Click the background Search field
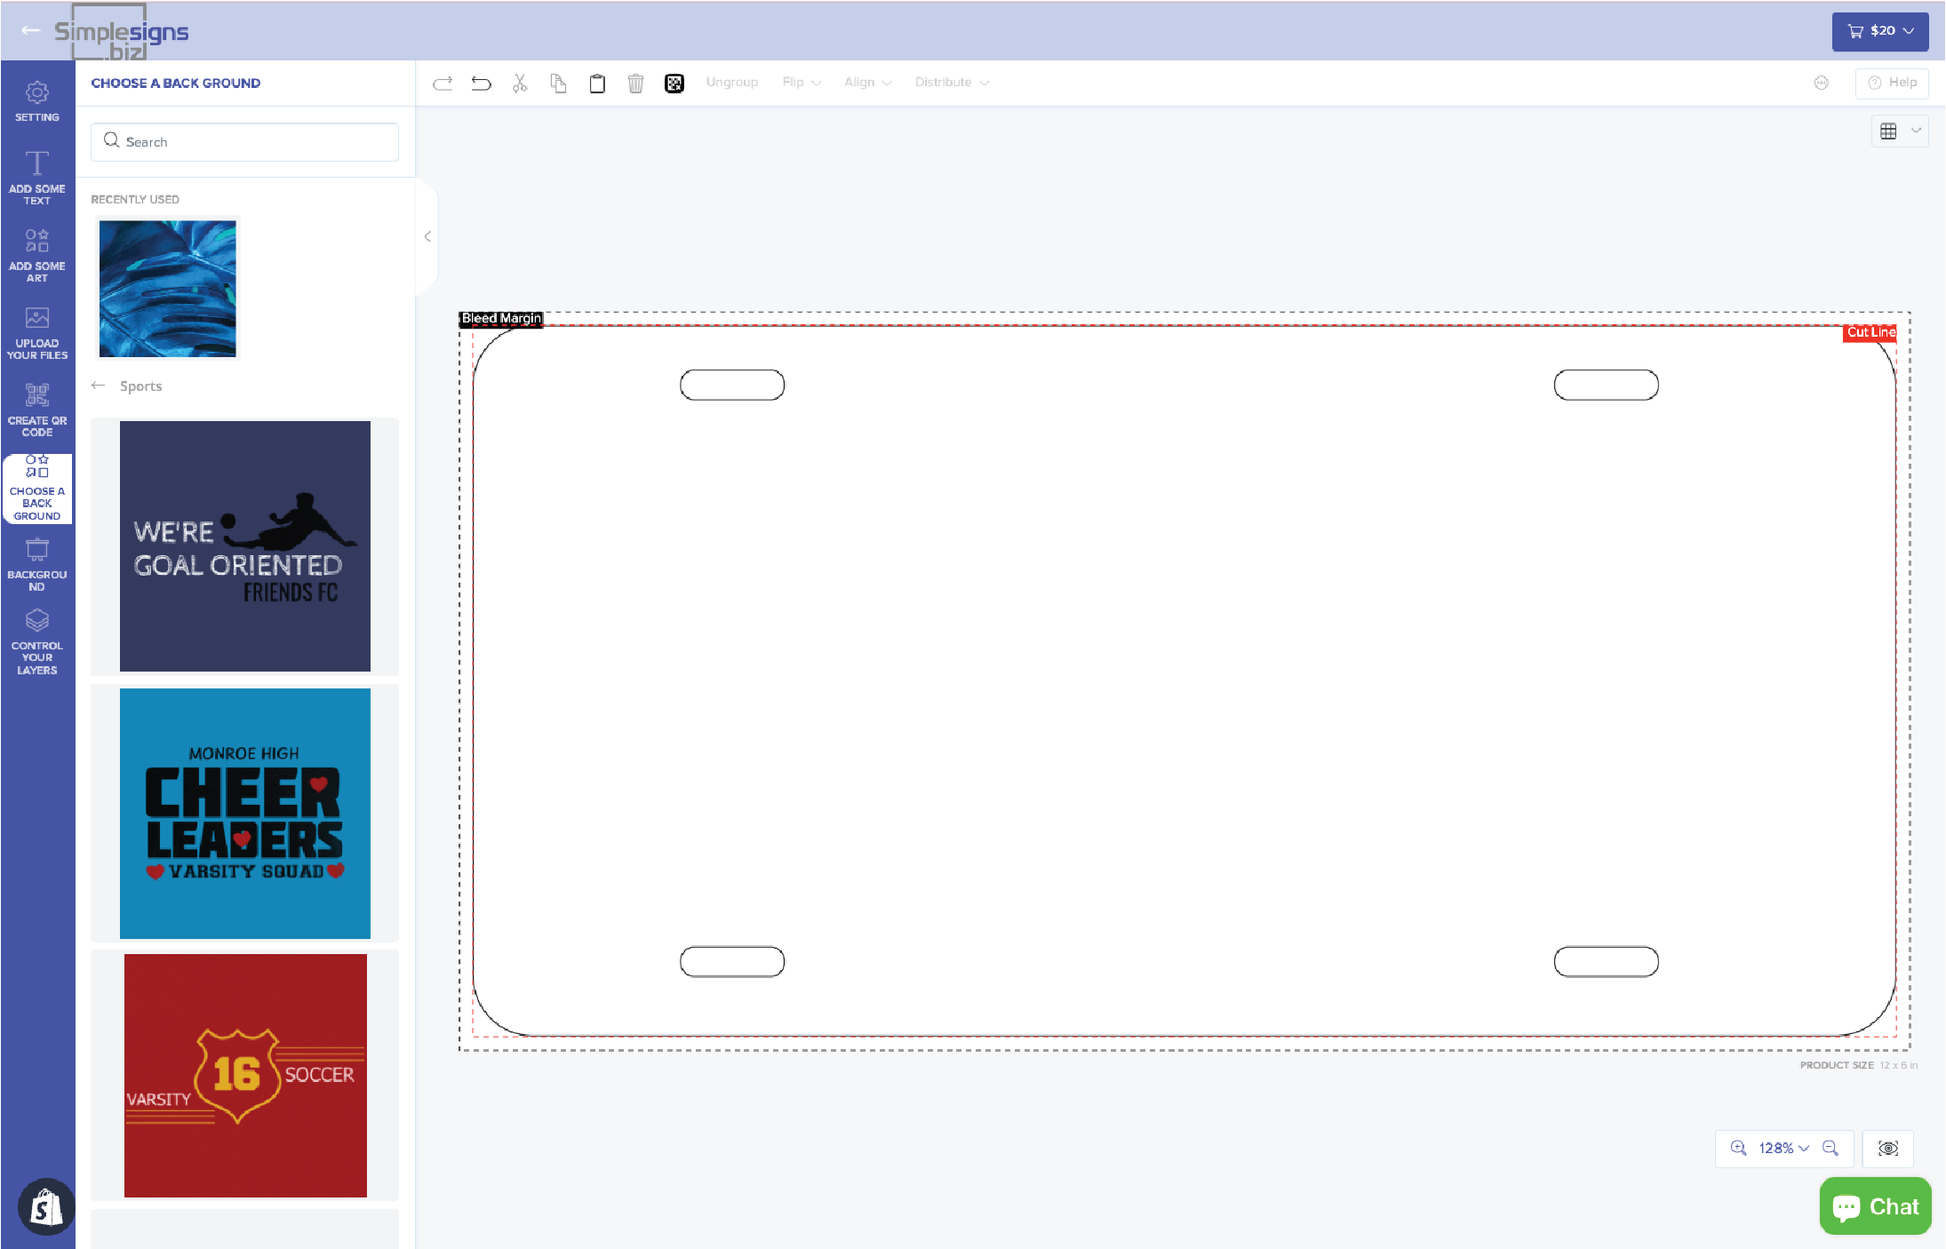This screenshot has height=1249, width=1946. click(245, 142)
